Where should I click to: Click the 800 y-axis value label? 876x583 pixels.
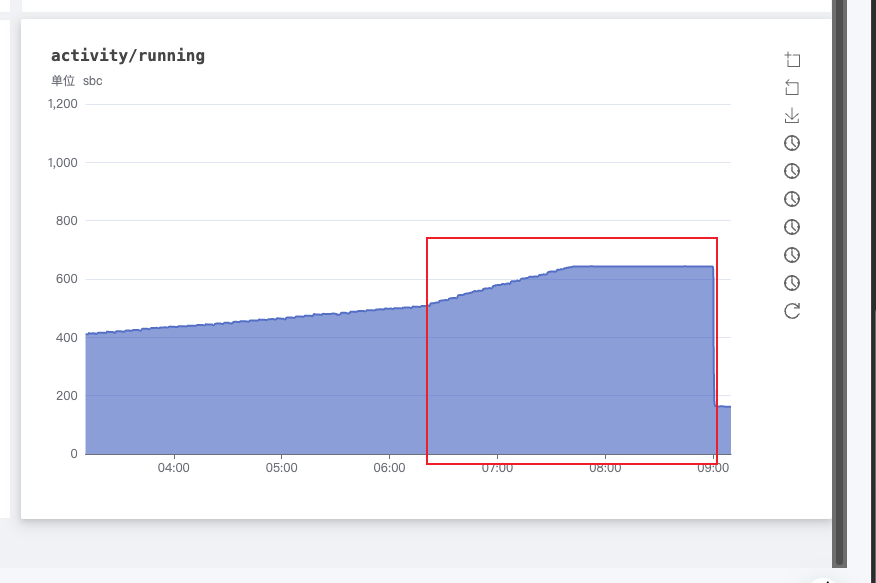(x=66, y=221)
